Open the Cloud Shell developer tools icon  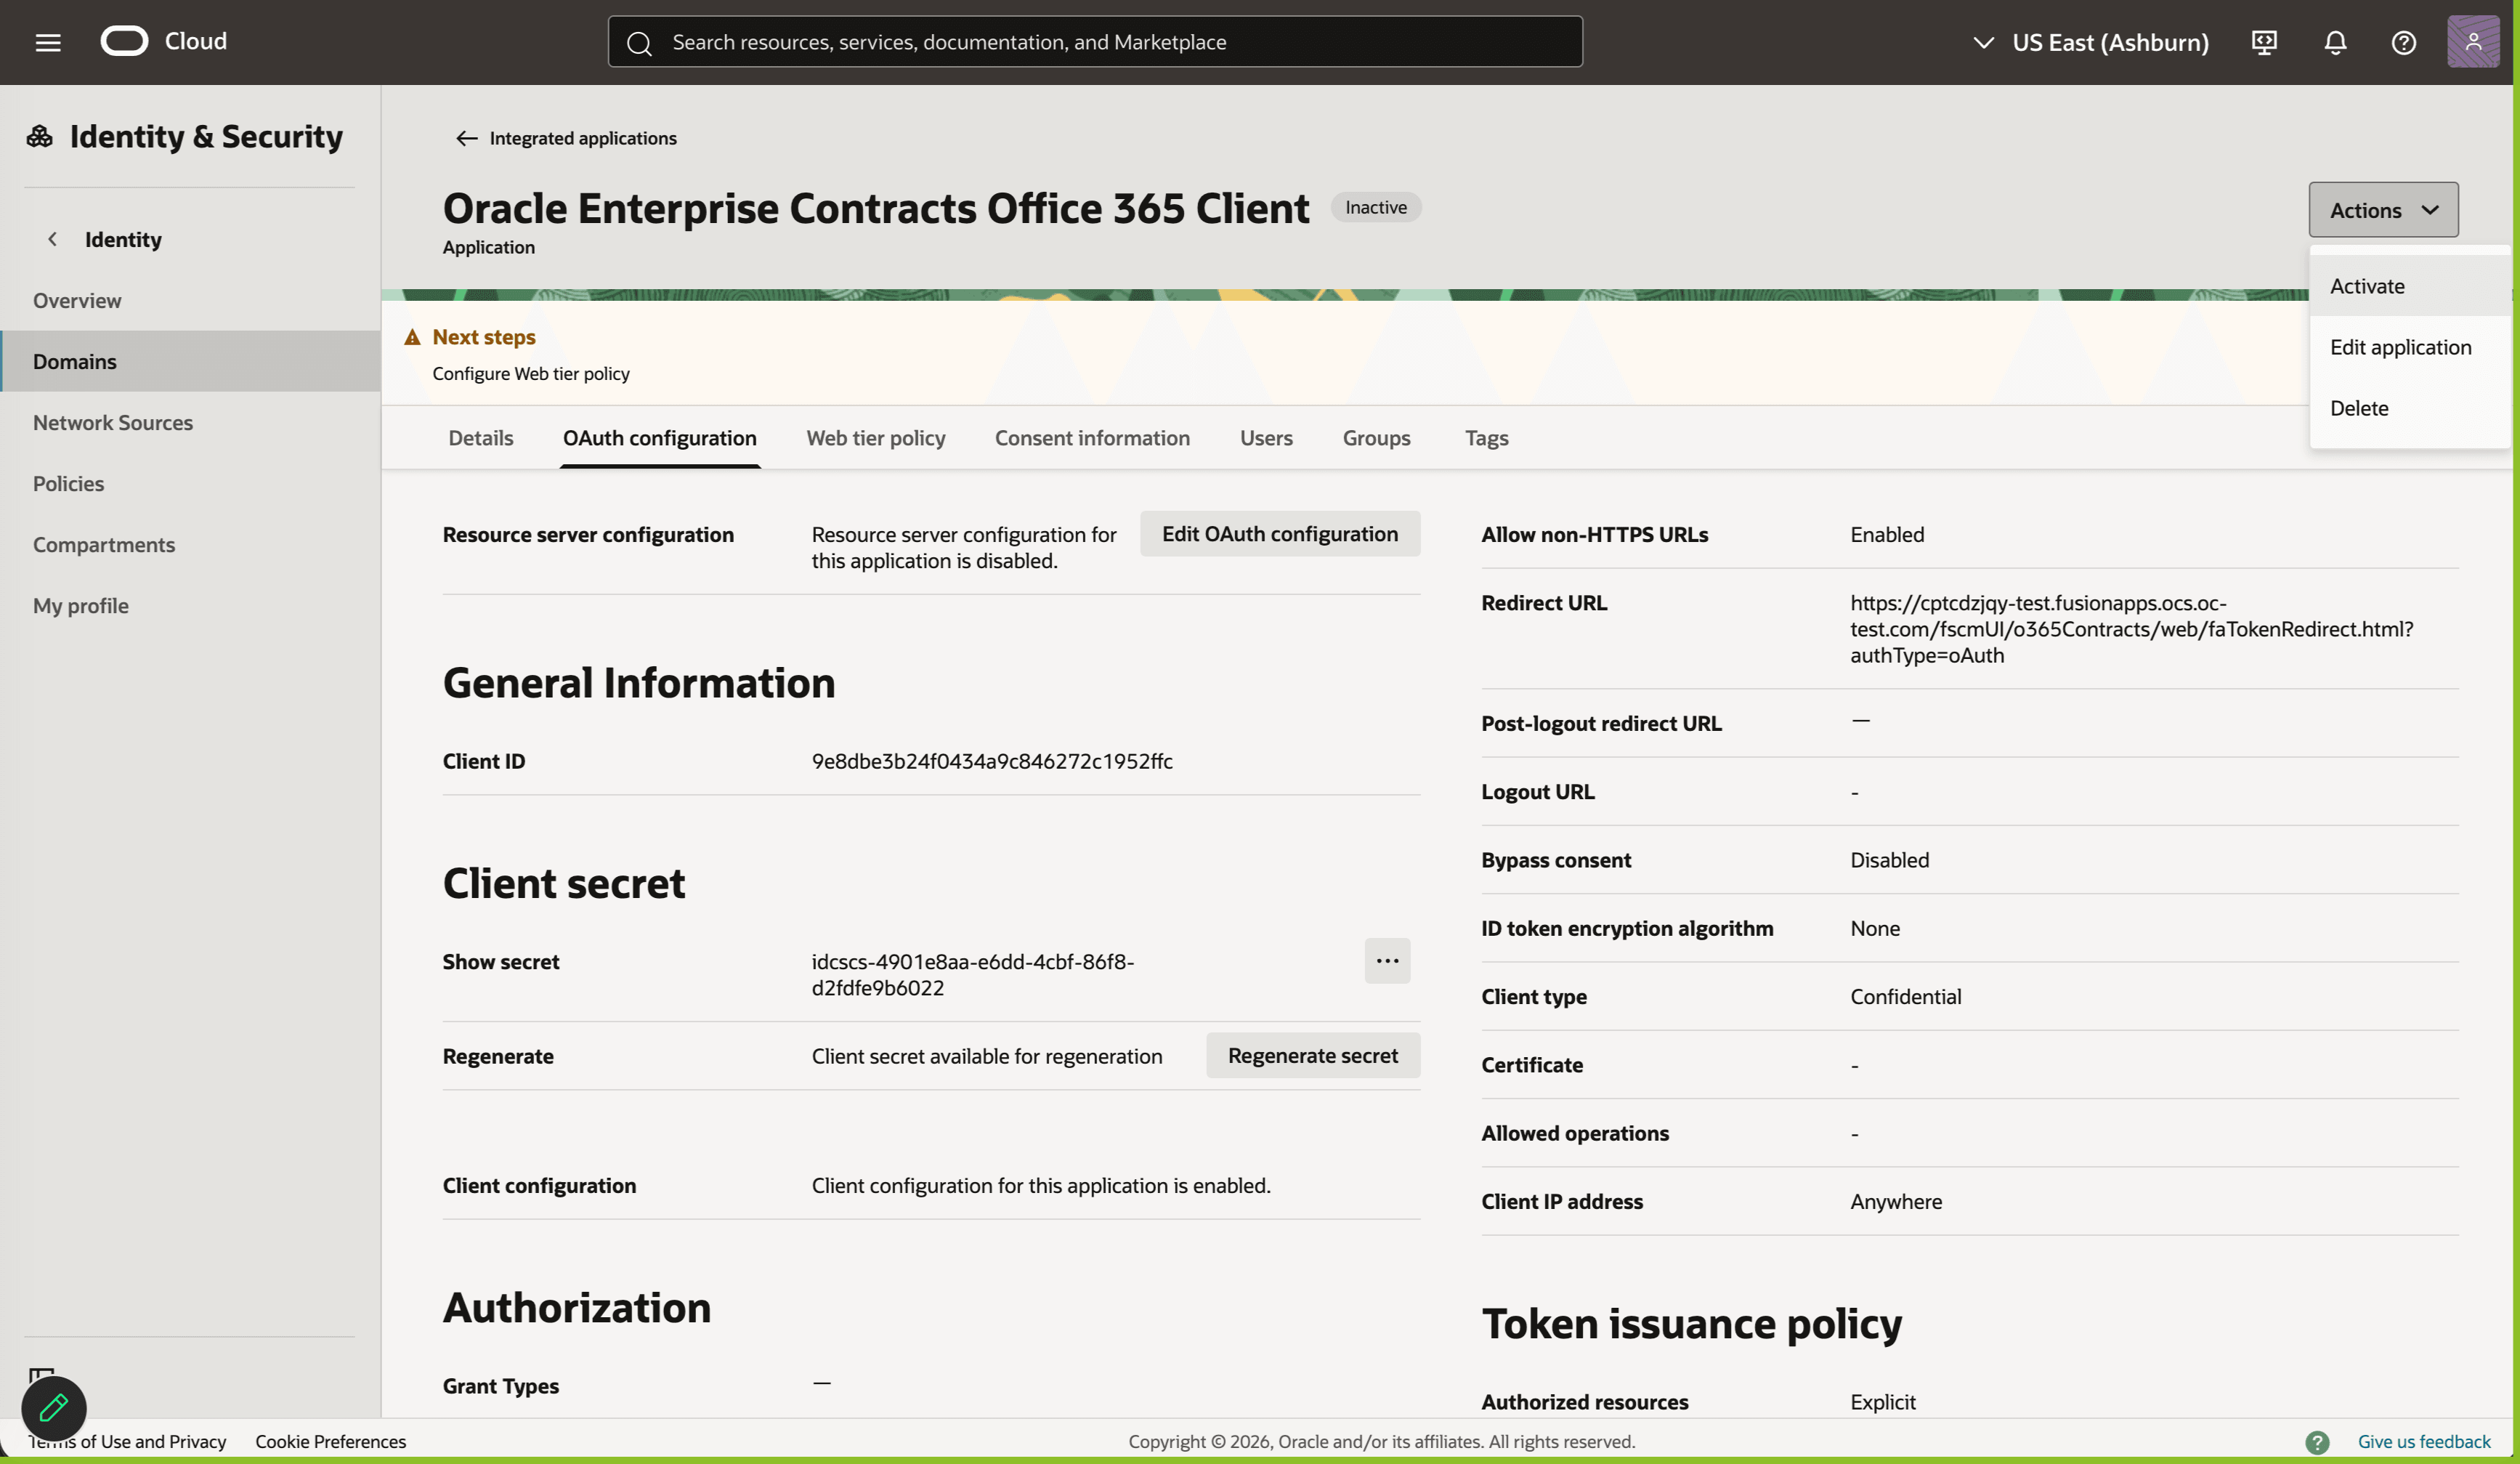point(2264,42)
